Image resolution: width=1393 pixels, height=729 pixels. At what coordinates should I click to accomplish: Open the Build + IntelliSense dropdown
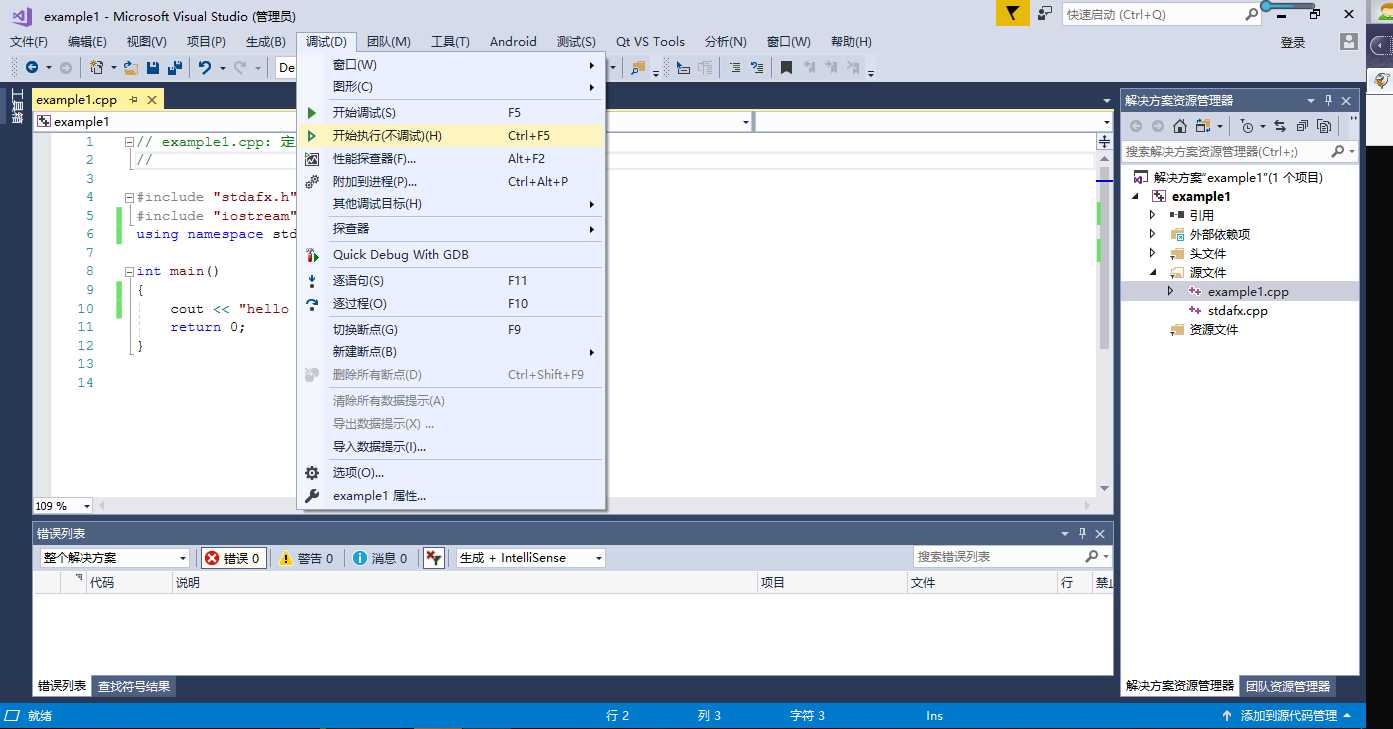(x=530, y=558)
